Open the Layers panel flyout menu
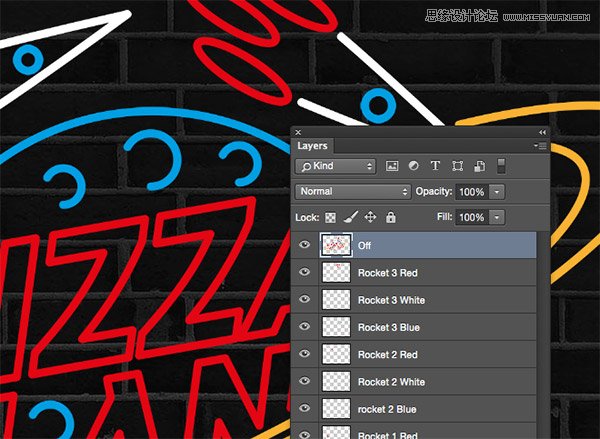600x439 pixels. (540, 146)
